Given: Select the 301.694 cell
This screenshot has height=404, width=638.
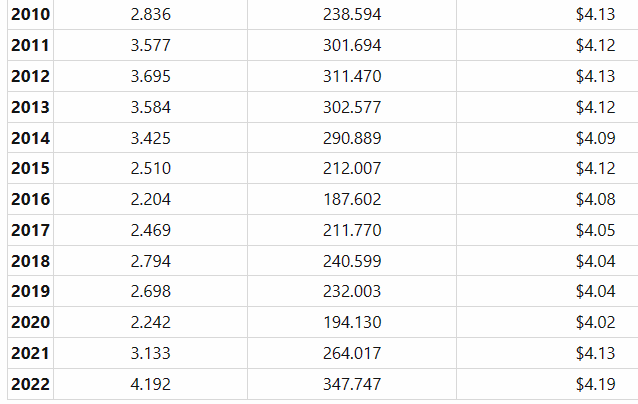Looking at the screenshot, I should click(x=352, y=46).
